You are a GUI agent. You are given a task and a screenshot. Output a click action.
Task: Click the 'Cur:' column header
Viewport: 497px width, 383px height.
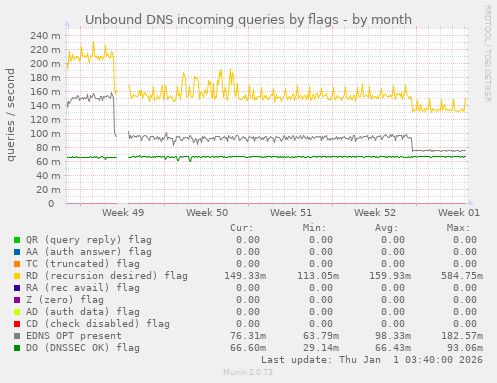pyautogui.click(x=242, y=228)
